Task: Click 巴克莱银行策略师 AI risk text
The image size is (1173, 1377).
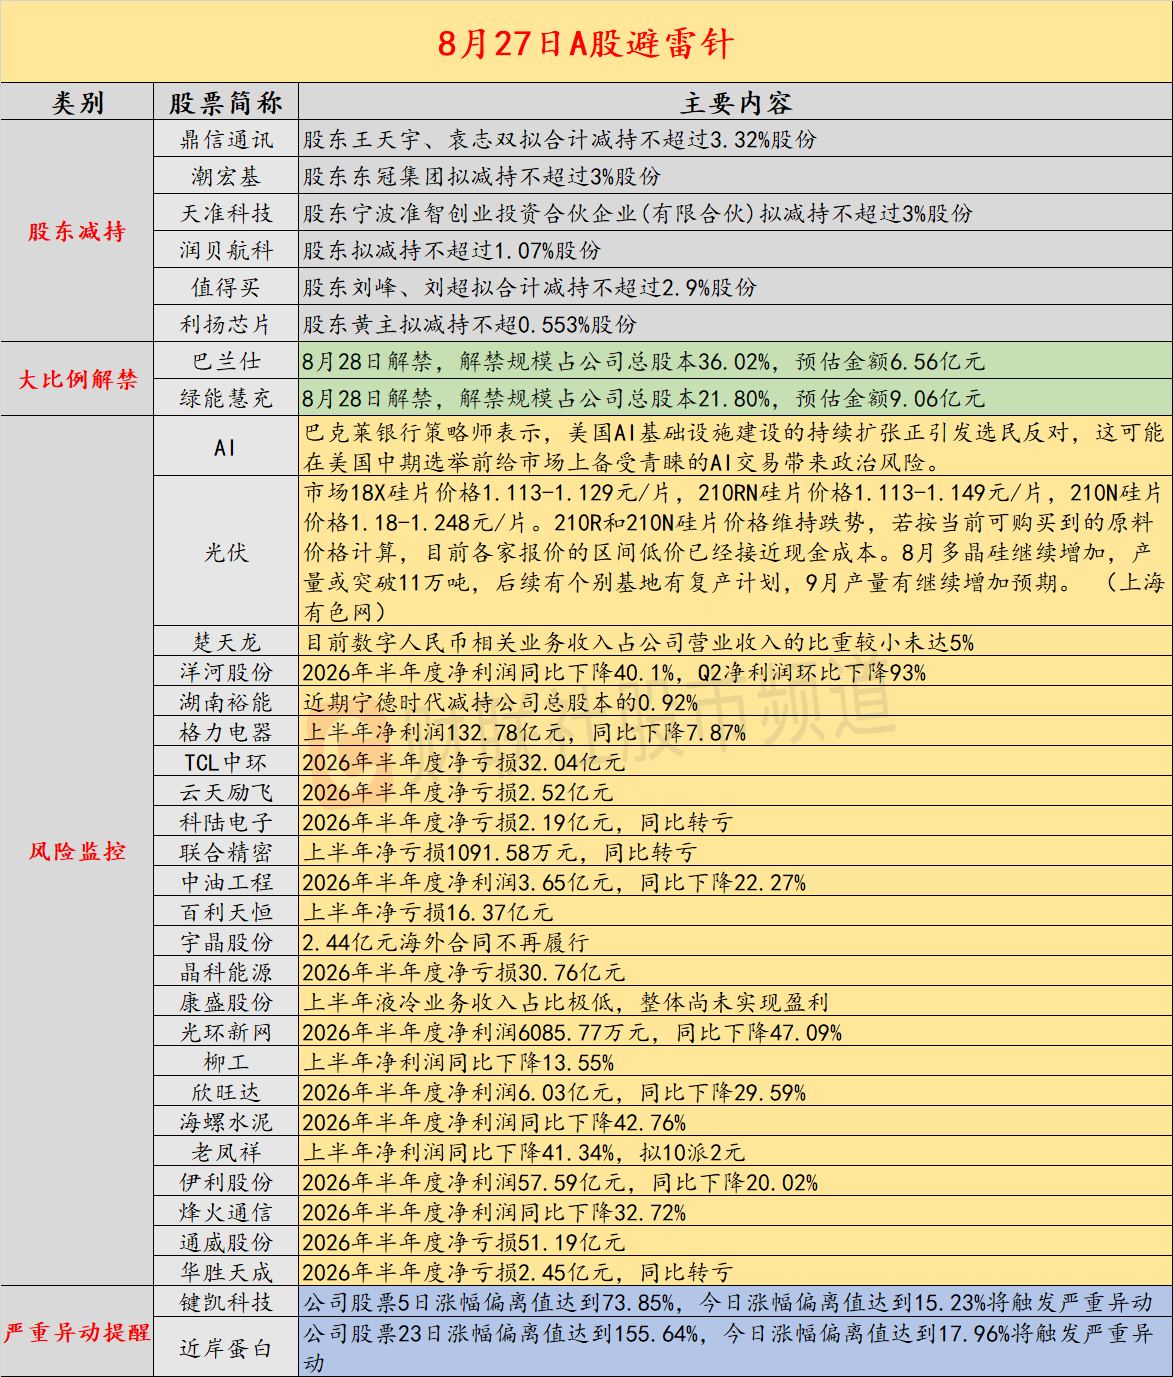Action: coord(734,447)
